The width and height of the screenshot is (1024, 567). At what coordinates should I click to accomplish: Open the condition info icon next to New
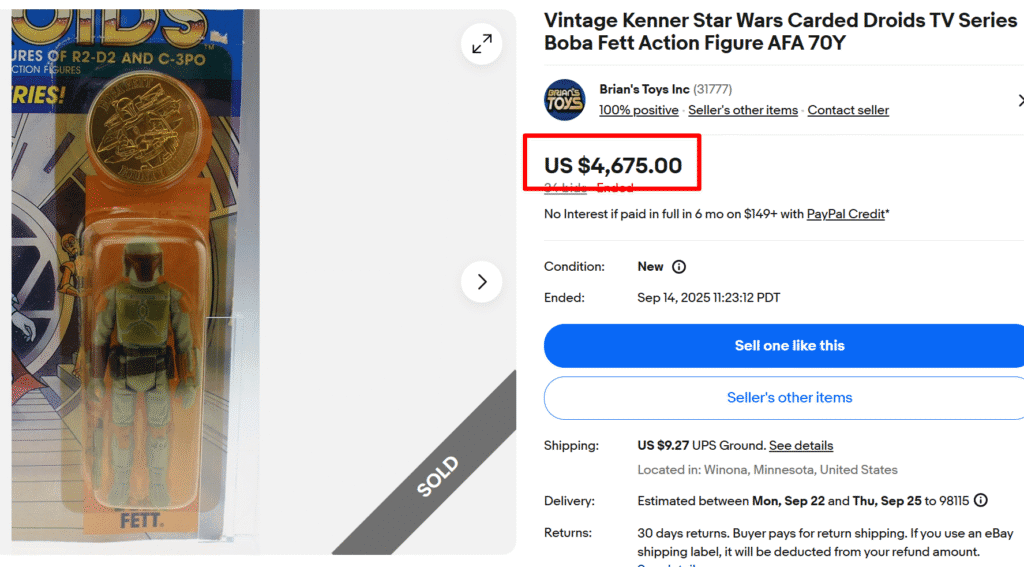pos(679,267)
